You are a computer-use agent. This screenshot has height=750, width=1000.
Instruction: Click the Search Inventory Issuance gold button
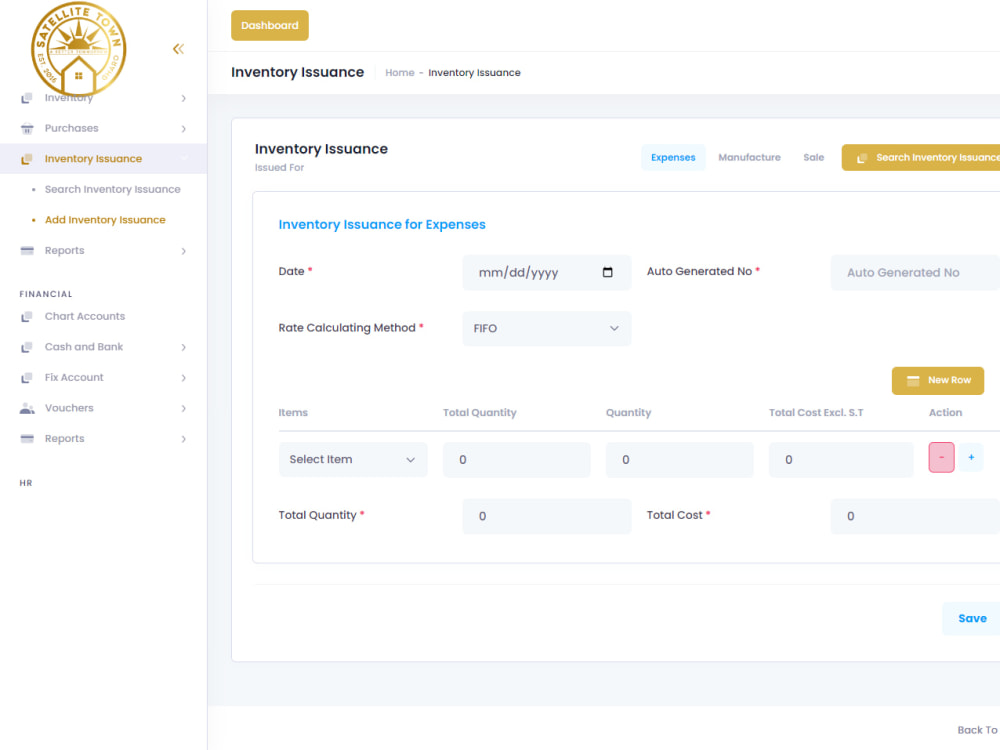pyautogui.click(x=921, y=158)
